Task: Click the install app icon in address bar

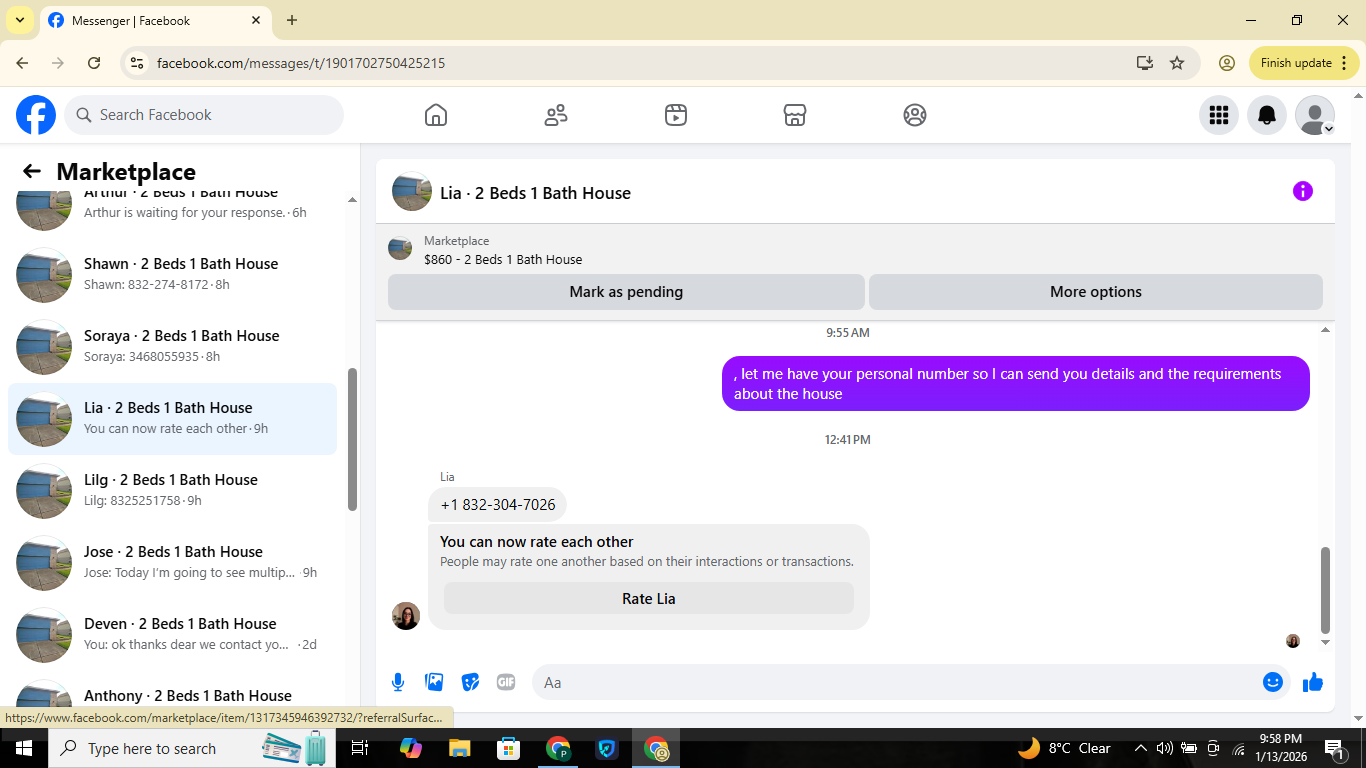Action: click(x=1145, y=63)
